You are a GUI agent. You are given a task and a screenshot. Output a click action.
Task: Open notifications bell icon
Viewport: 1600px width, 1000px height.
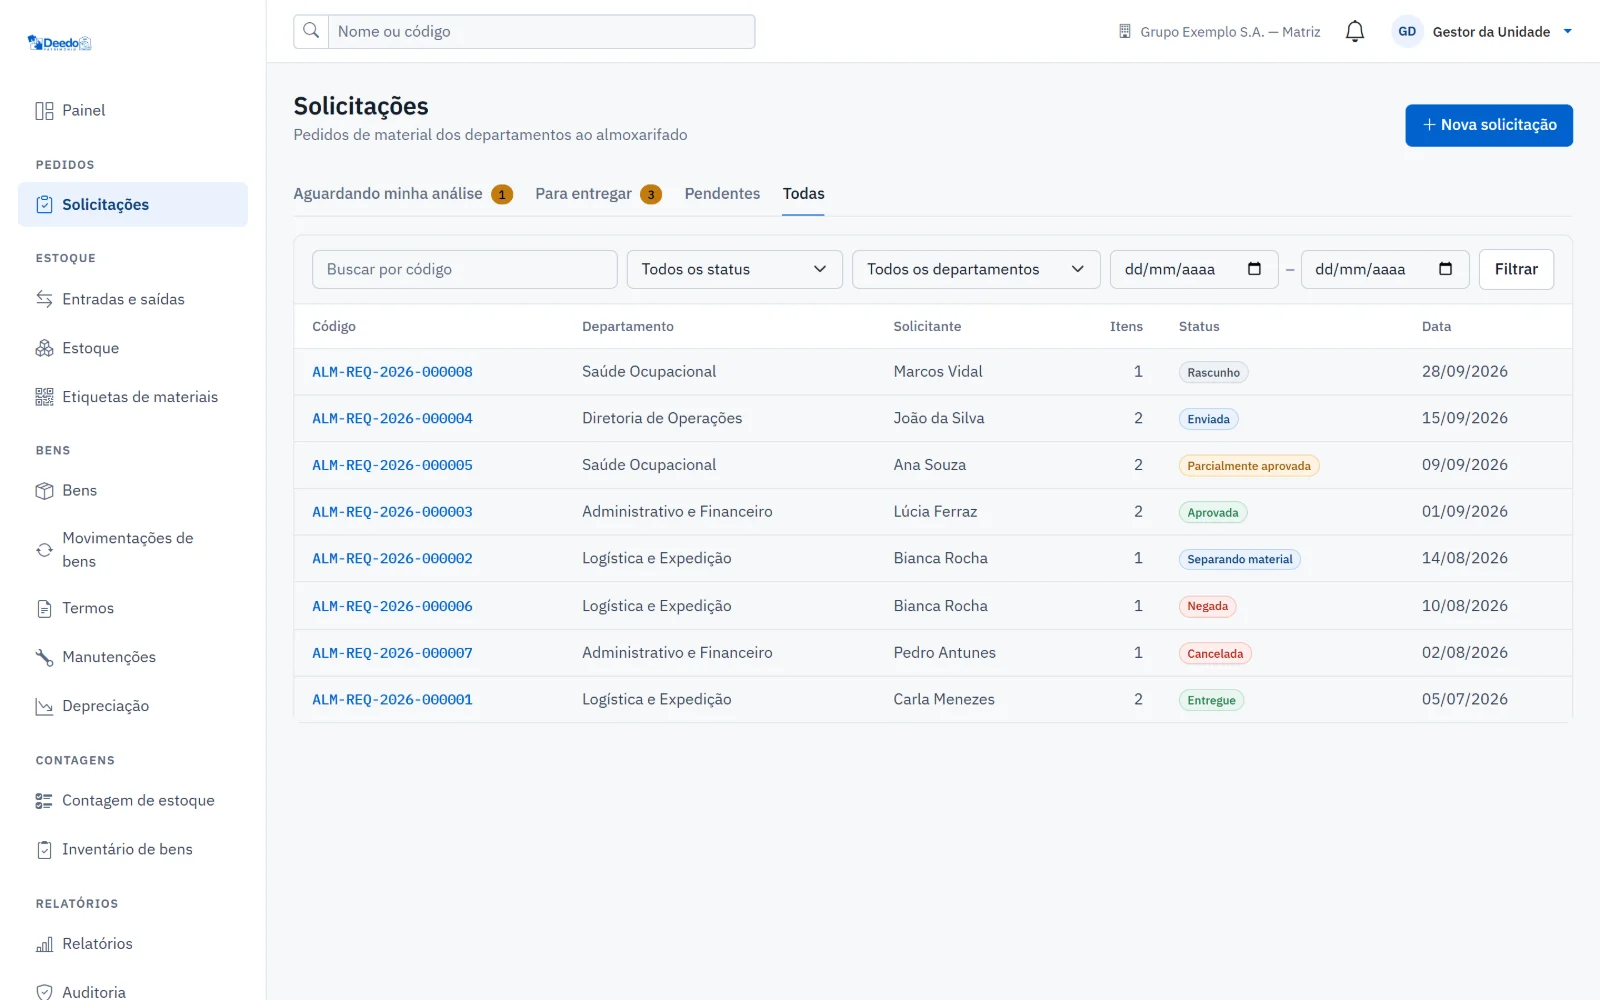[x=1355, y=32]
